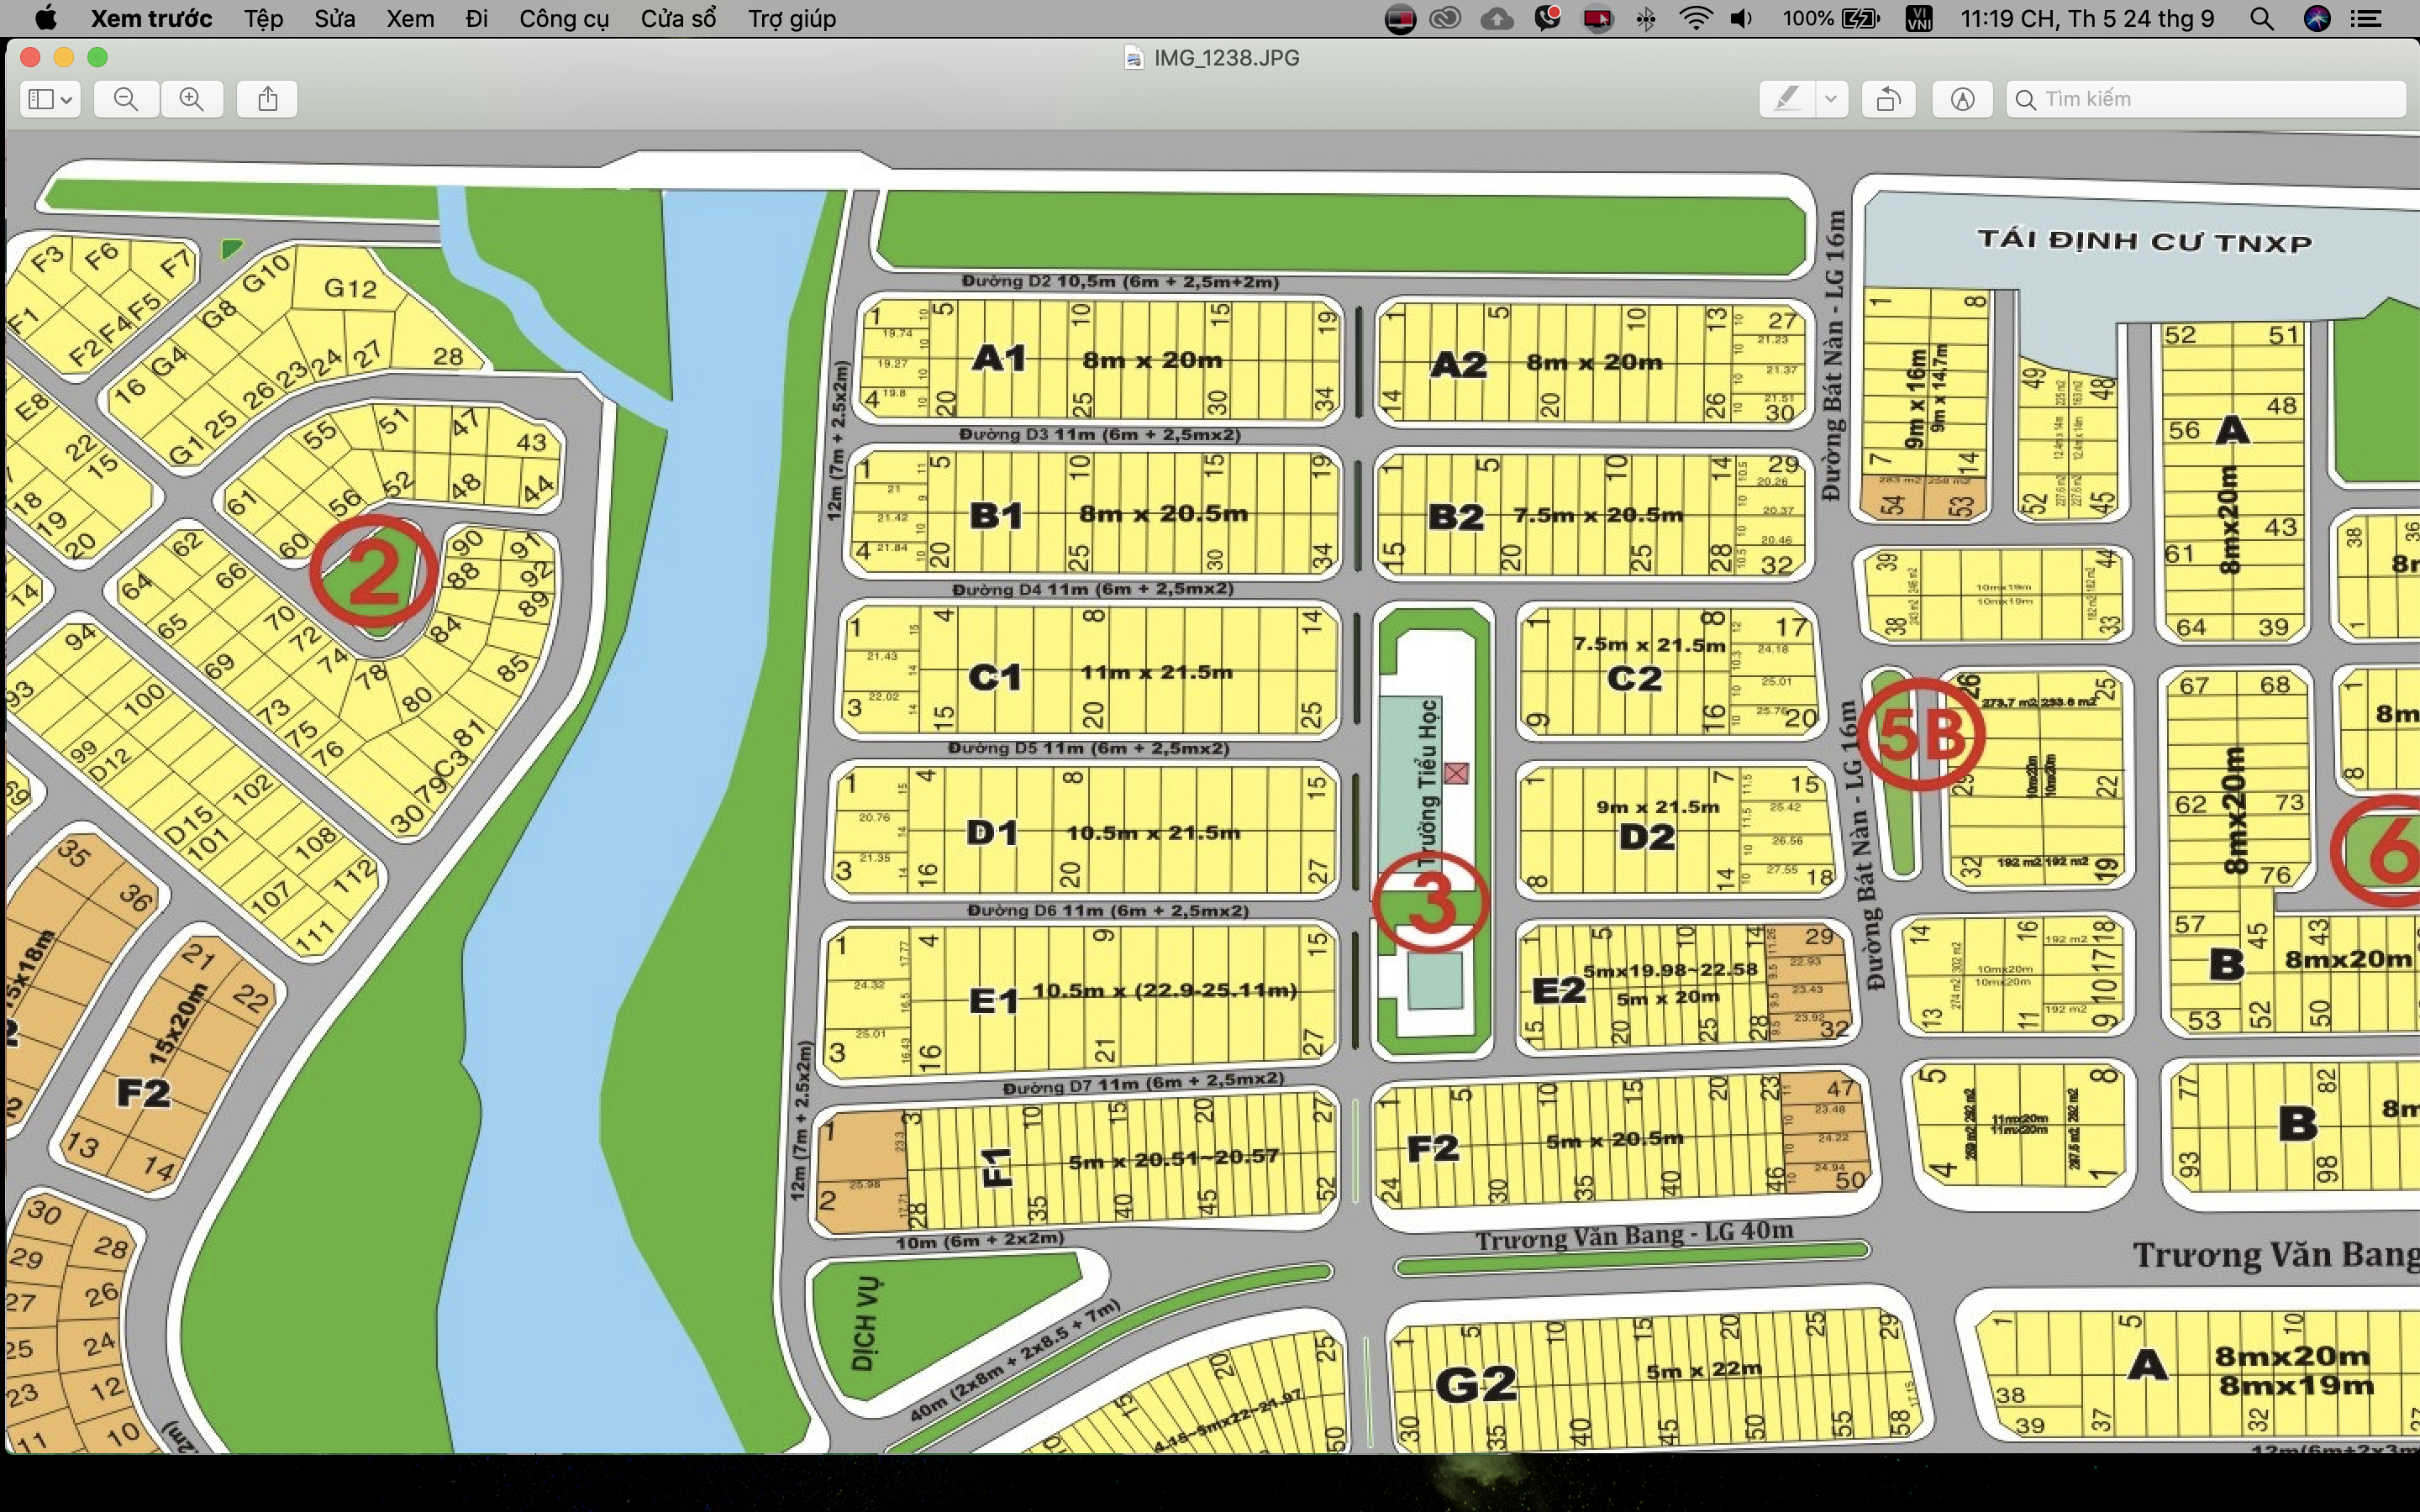Open the Tệp menu
2420x1512 pixels.
click(264, 18)
